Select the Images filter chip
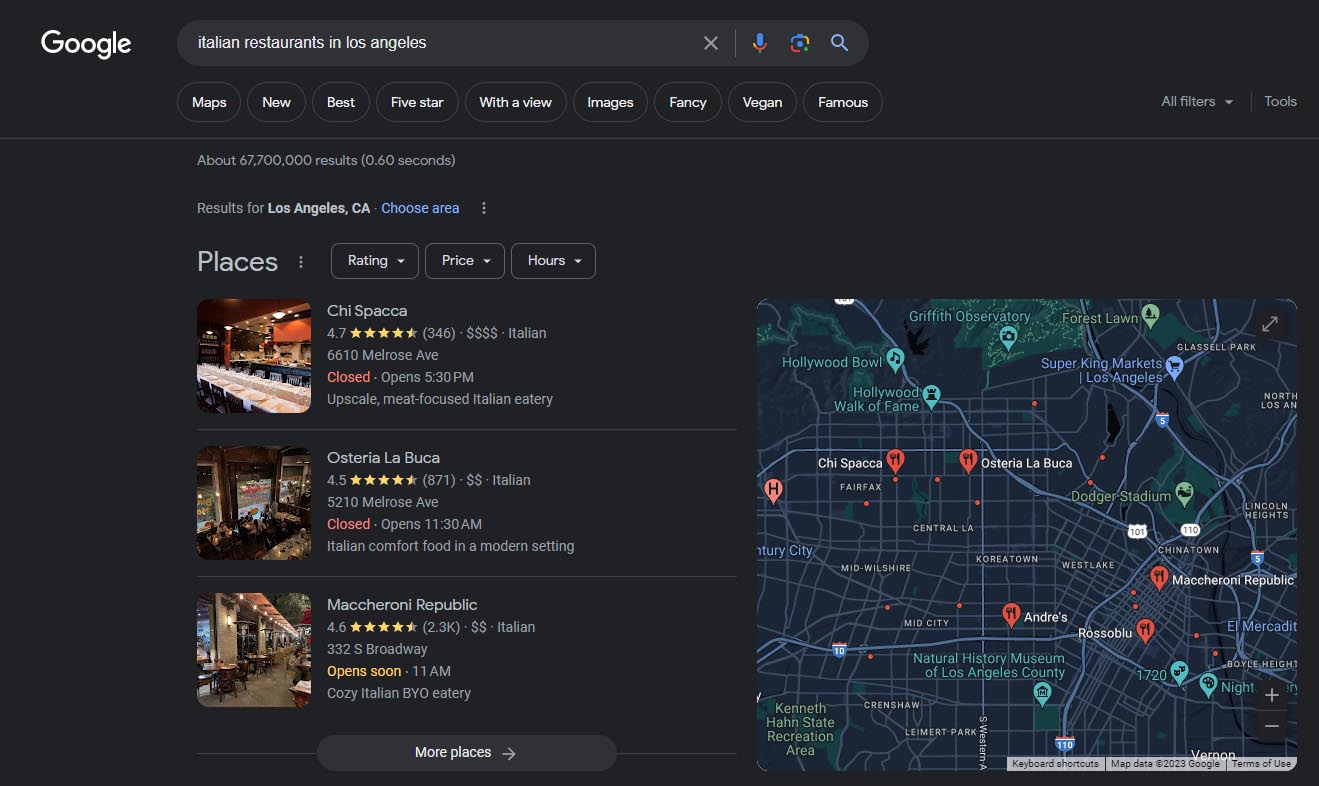 click(610, 102)
